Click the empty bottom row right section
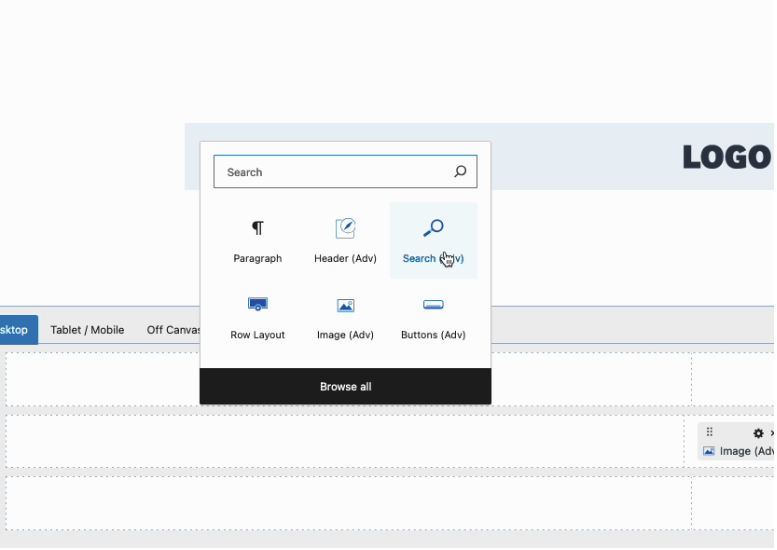The image size is (777, 550). 733,502
